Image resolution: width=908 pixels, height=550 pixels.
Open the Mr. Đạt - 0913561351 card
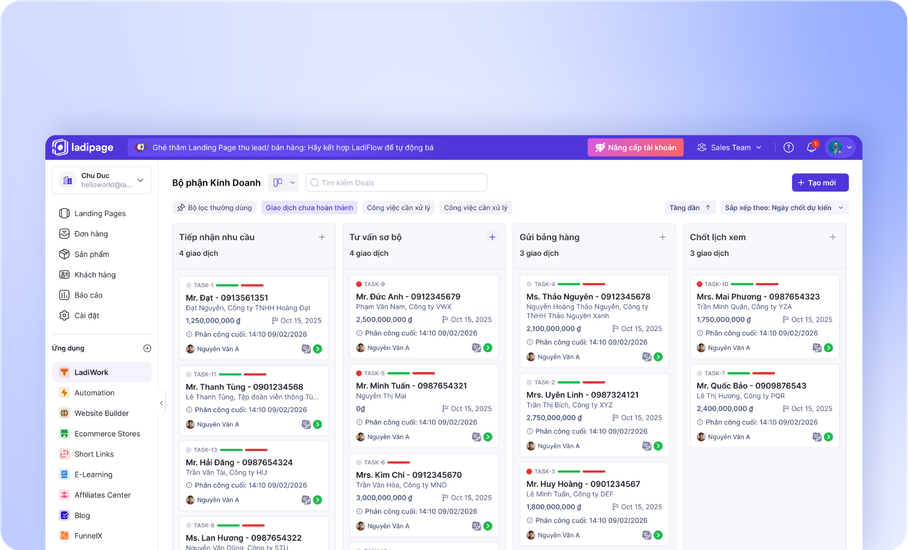point(254,317)
